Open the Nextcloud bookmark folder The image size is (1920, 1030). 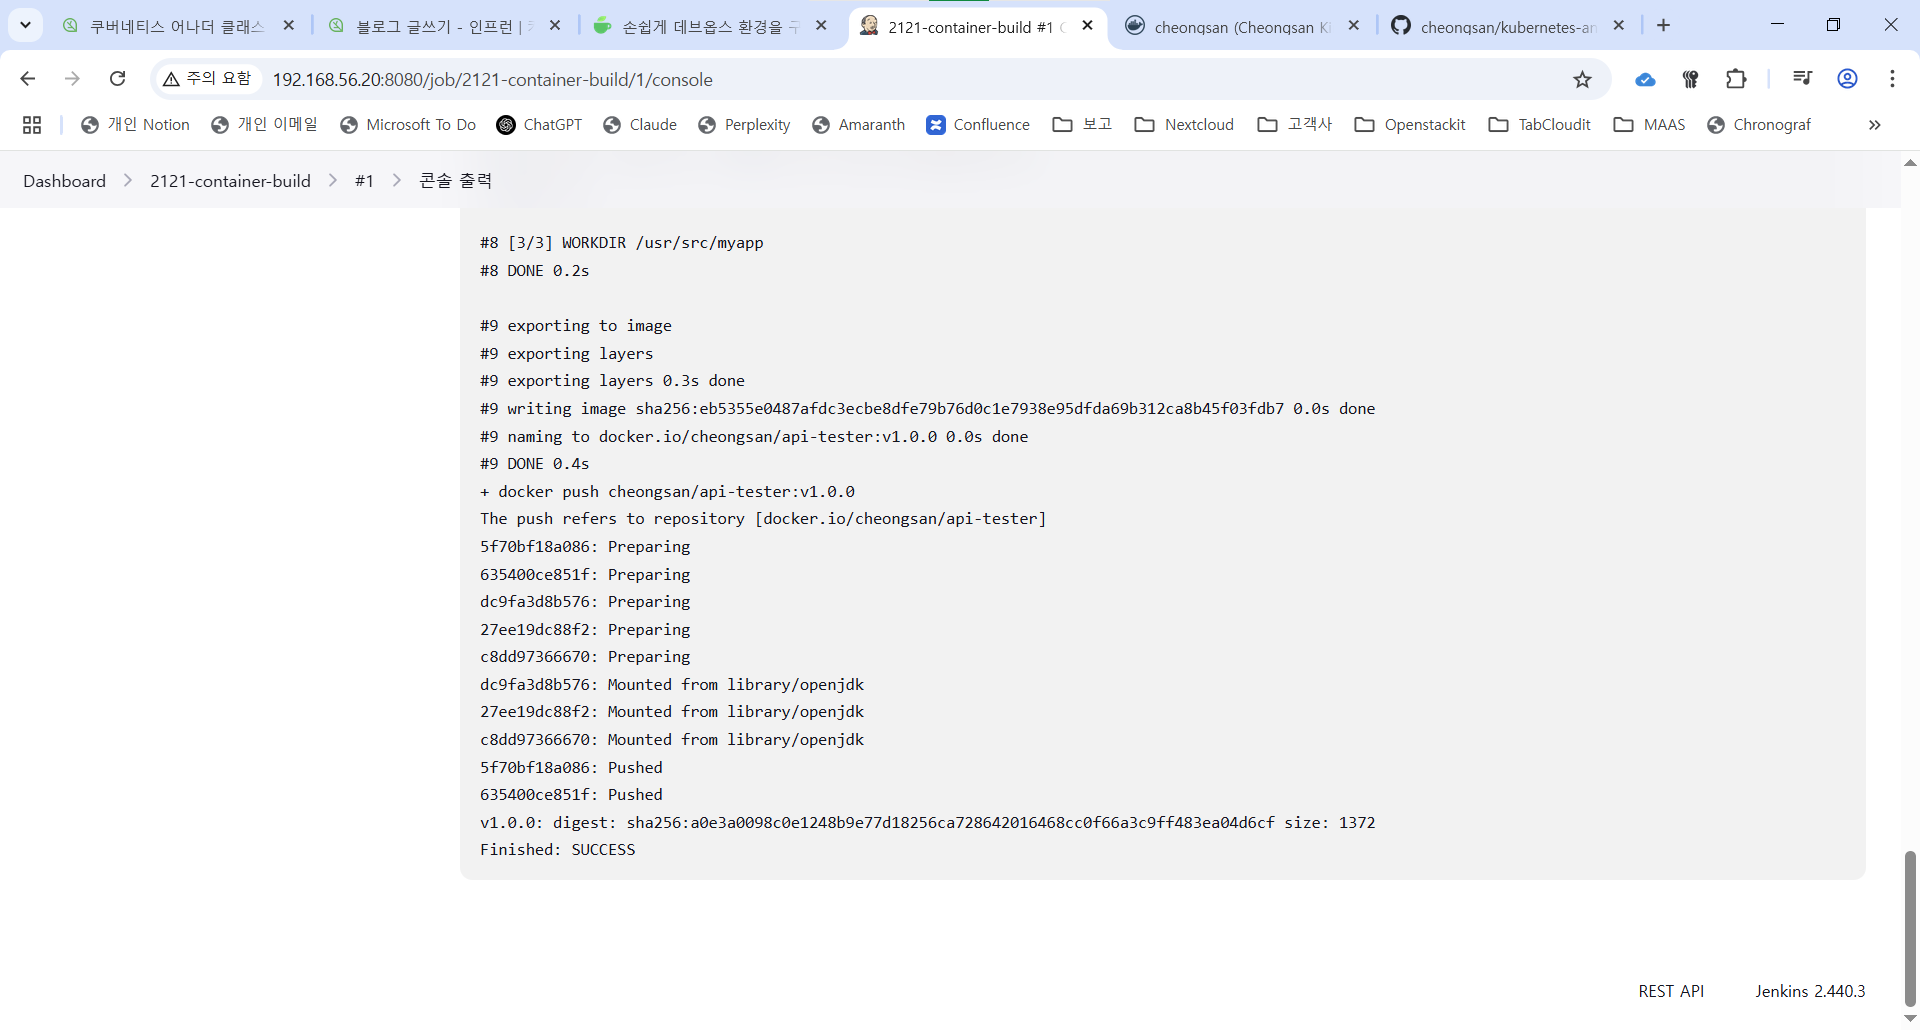[1184, 125]
